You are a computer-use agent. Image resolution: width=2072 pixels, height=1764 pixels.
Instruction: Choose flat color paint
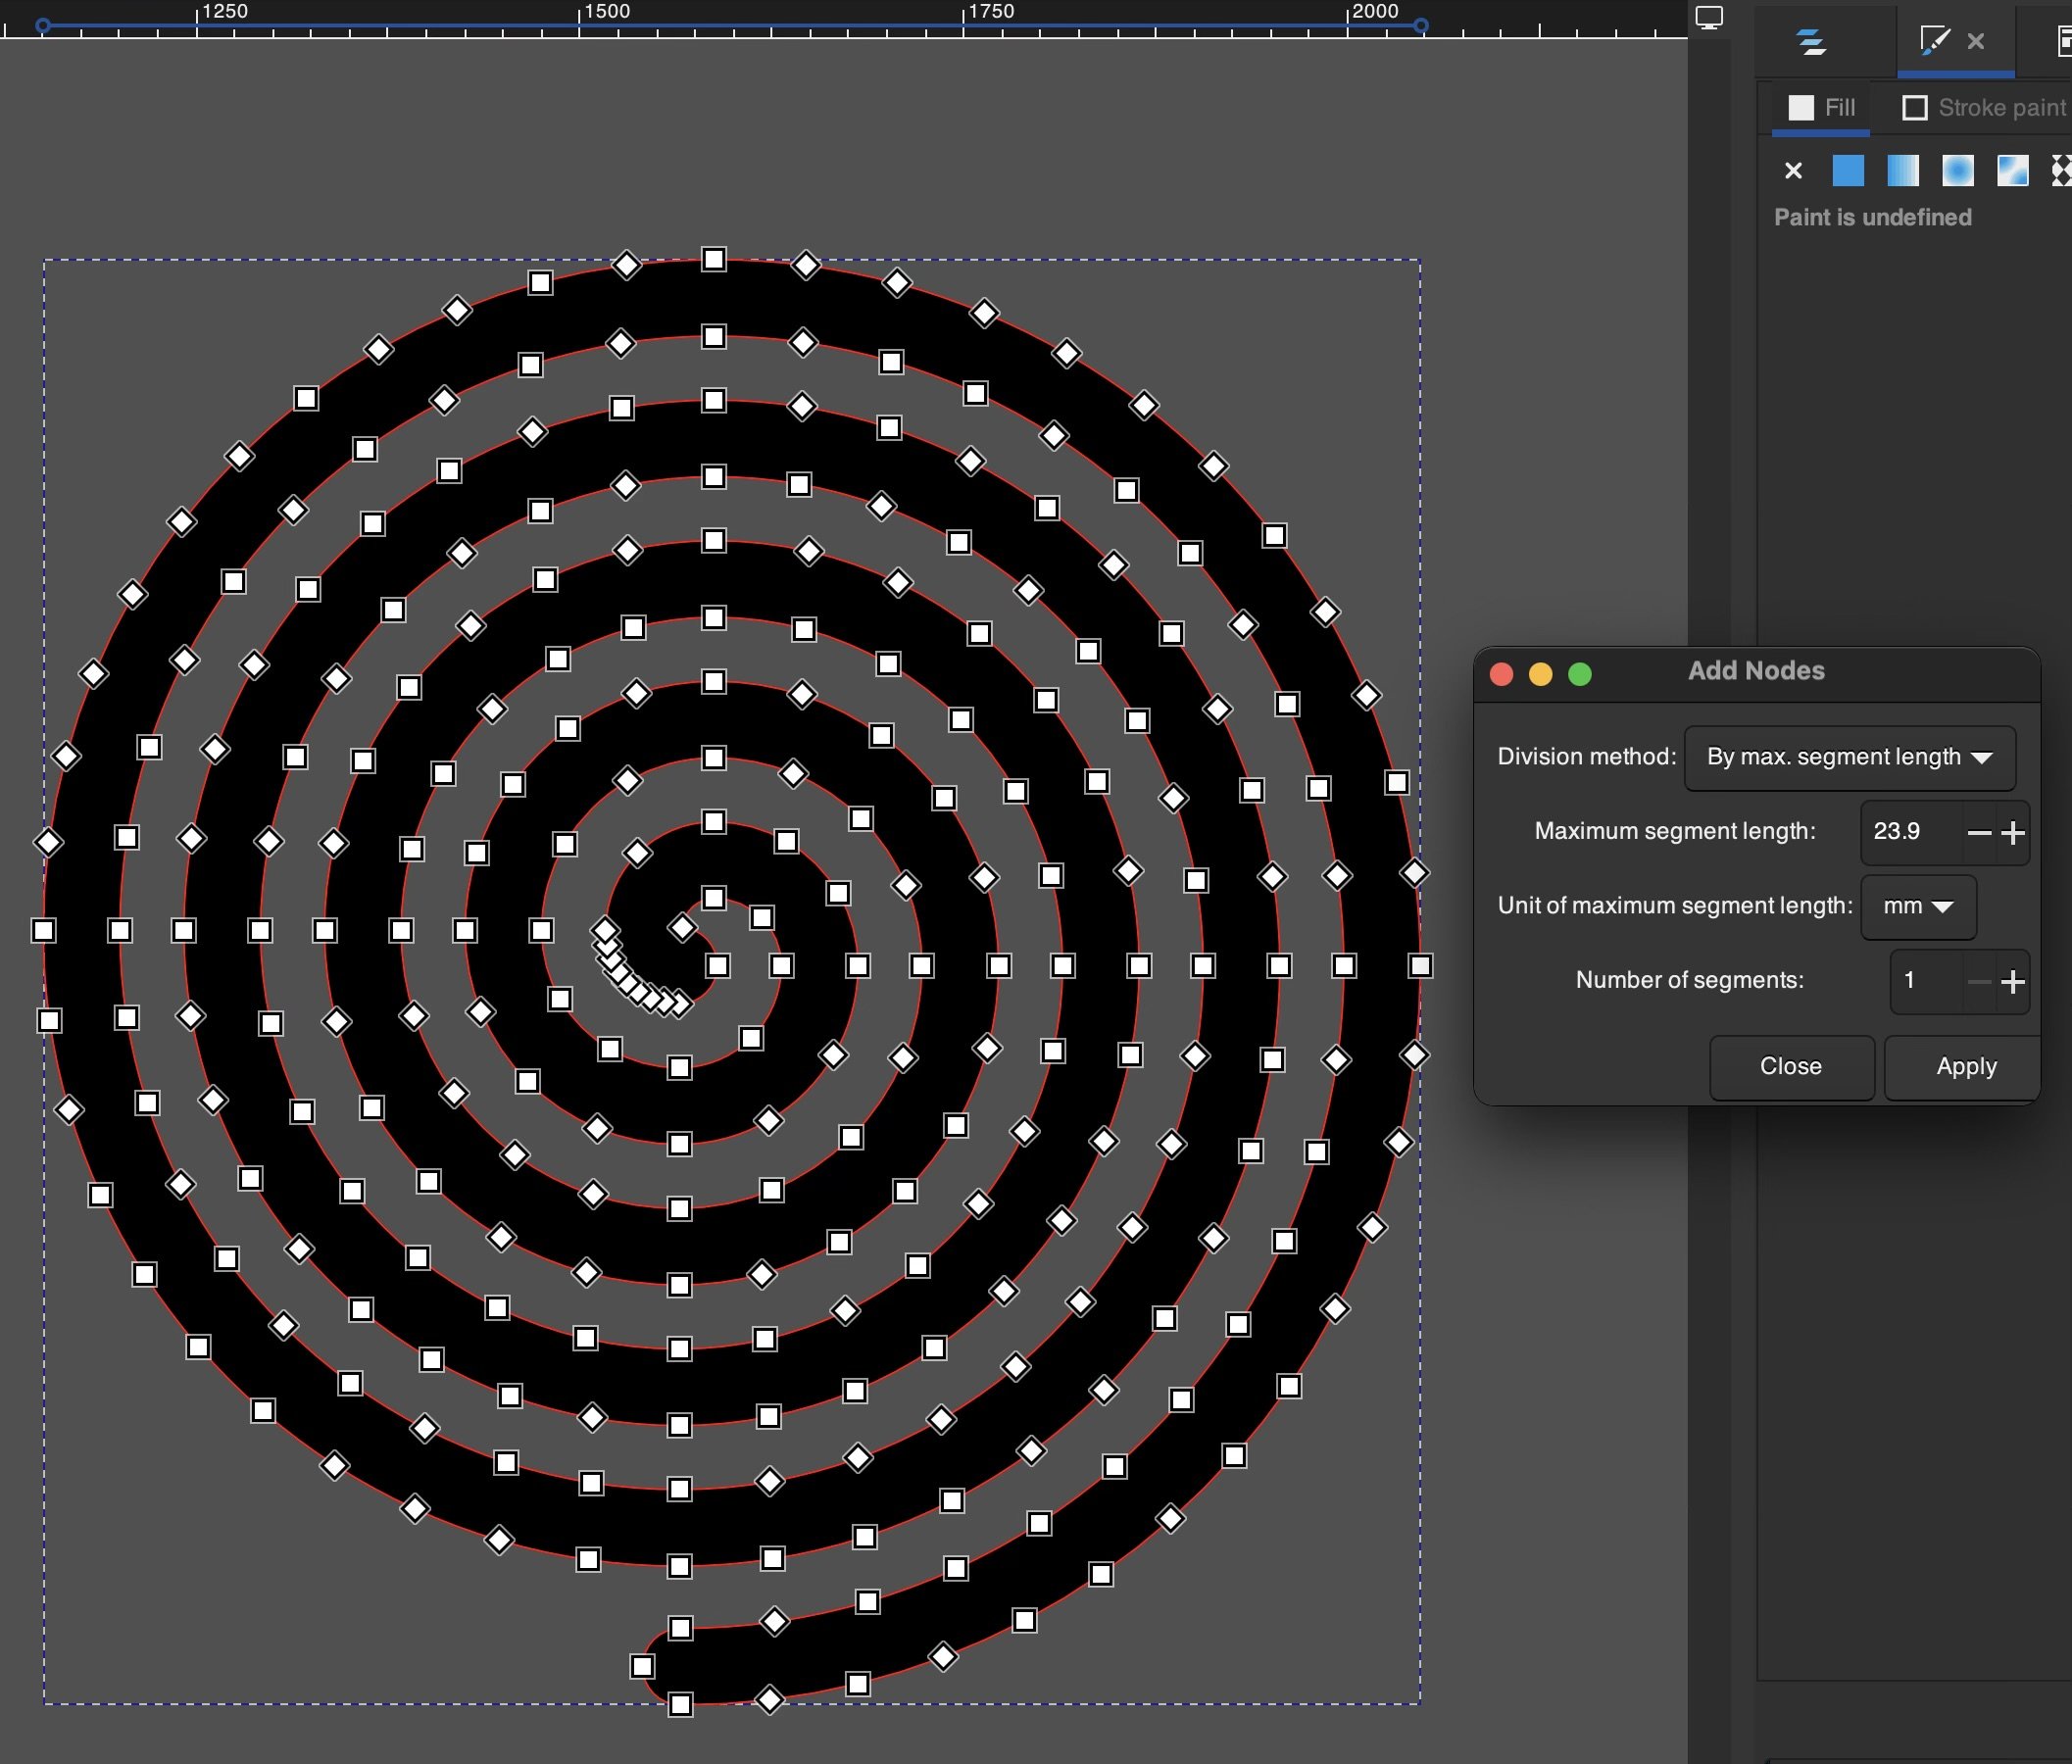tap(1848, 171)
